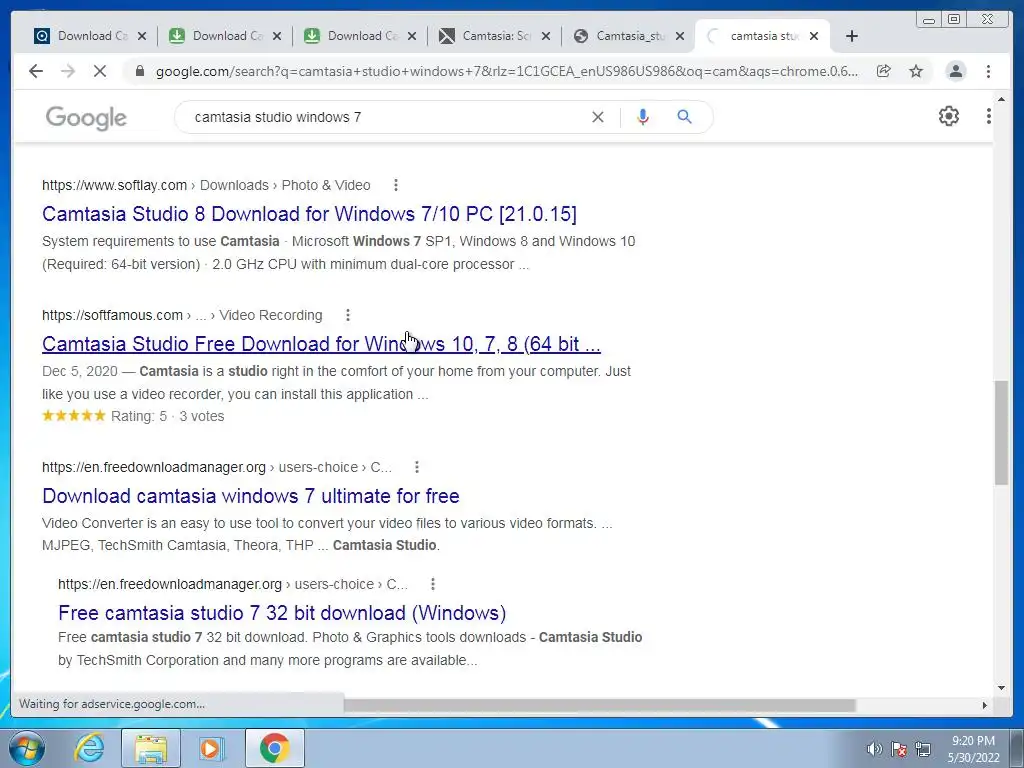Open options for indented freedownloadmanager.org result
Image resolution: width=1024 pixels, height=768 pixels.
[x=432, y=584]
